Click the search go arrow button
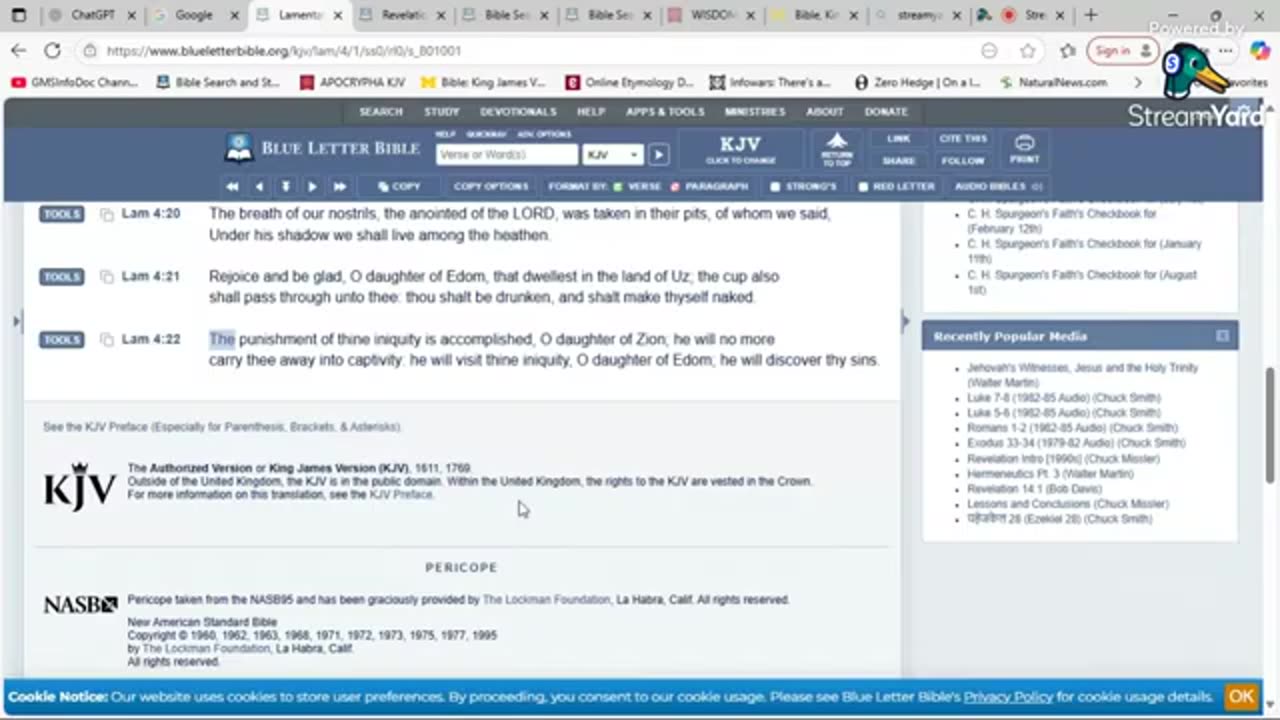The image size is (1280, 720). (658, 154)
